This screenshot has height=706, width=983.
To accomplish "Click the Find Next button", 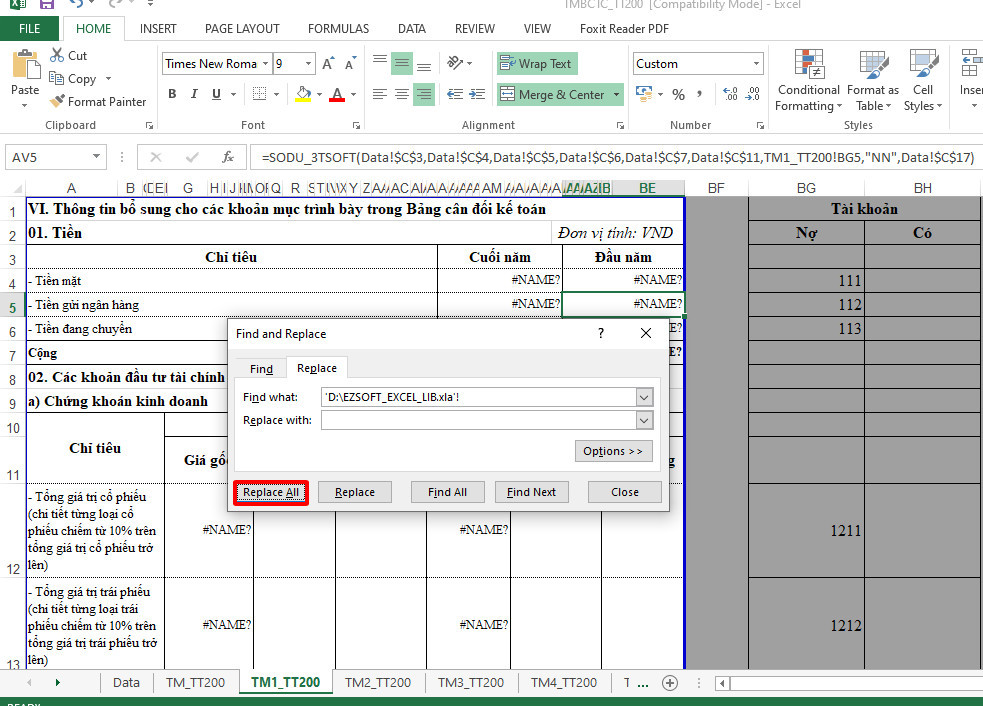I will point(532,492).
